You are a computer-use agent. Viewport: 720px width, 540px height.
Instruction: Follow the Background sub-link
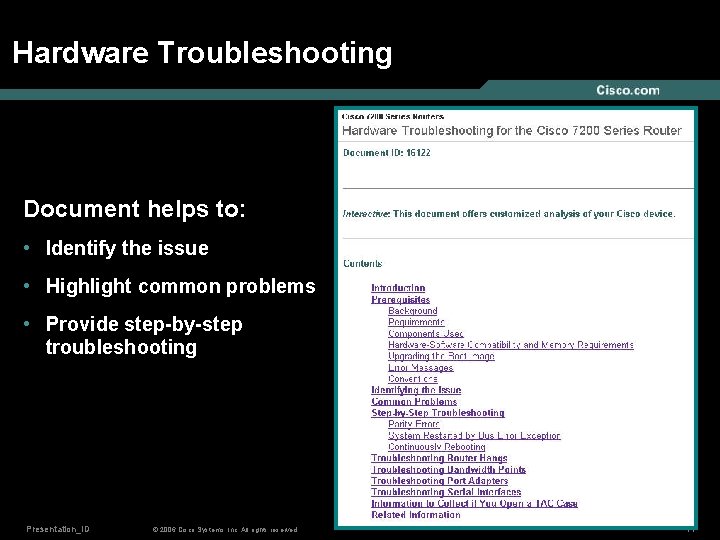click(412, 311)
